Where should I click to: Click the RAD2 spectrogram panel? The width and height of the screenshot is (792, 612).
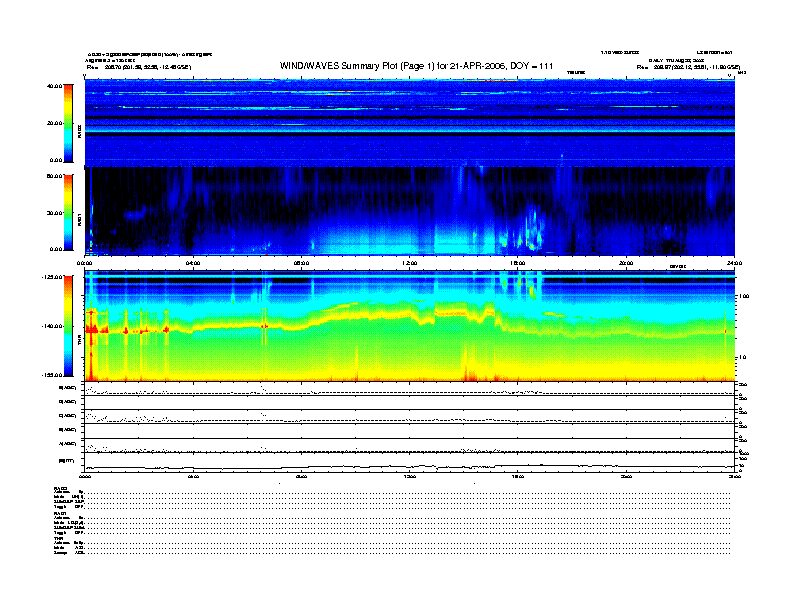410,123
